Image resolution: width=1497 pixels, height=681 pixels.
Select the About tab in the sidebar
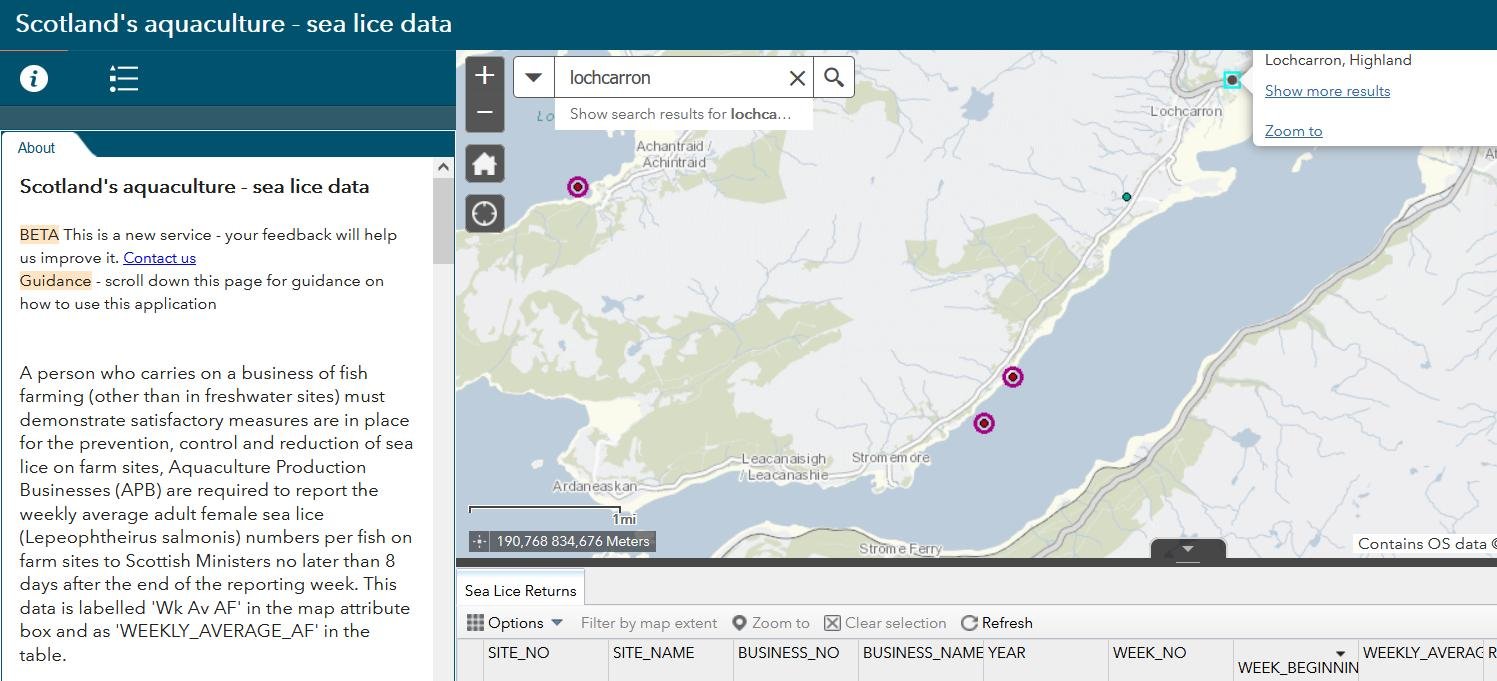(x=36, y=147)
